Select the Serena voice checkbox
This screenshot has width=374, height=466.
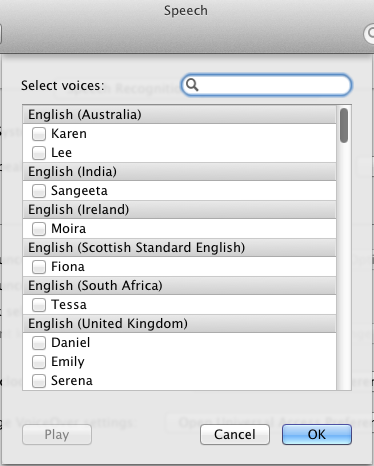click(39, 381)
